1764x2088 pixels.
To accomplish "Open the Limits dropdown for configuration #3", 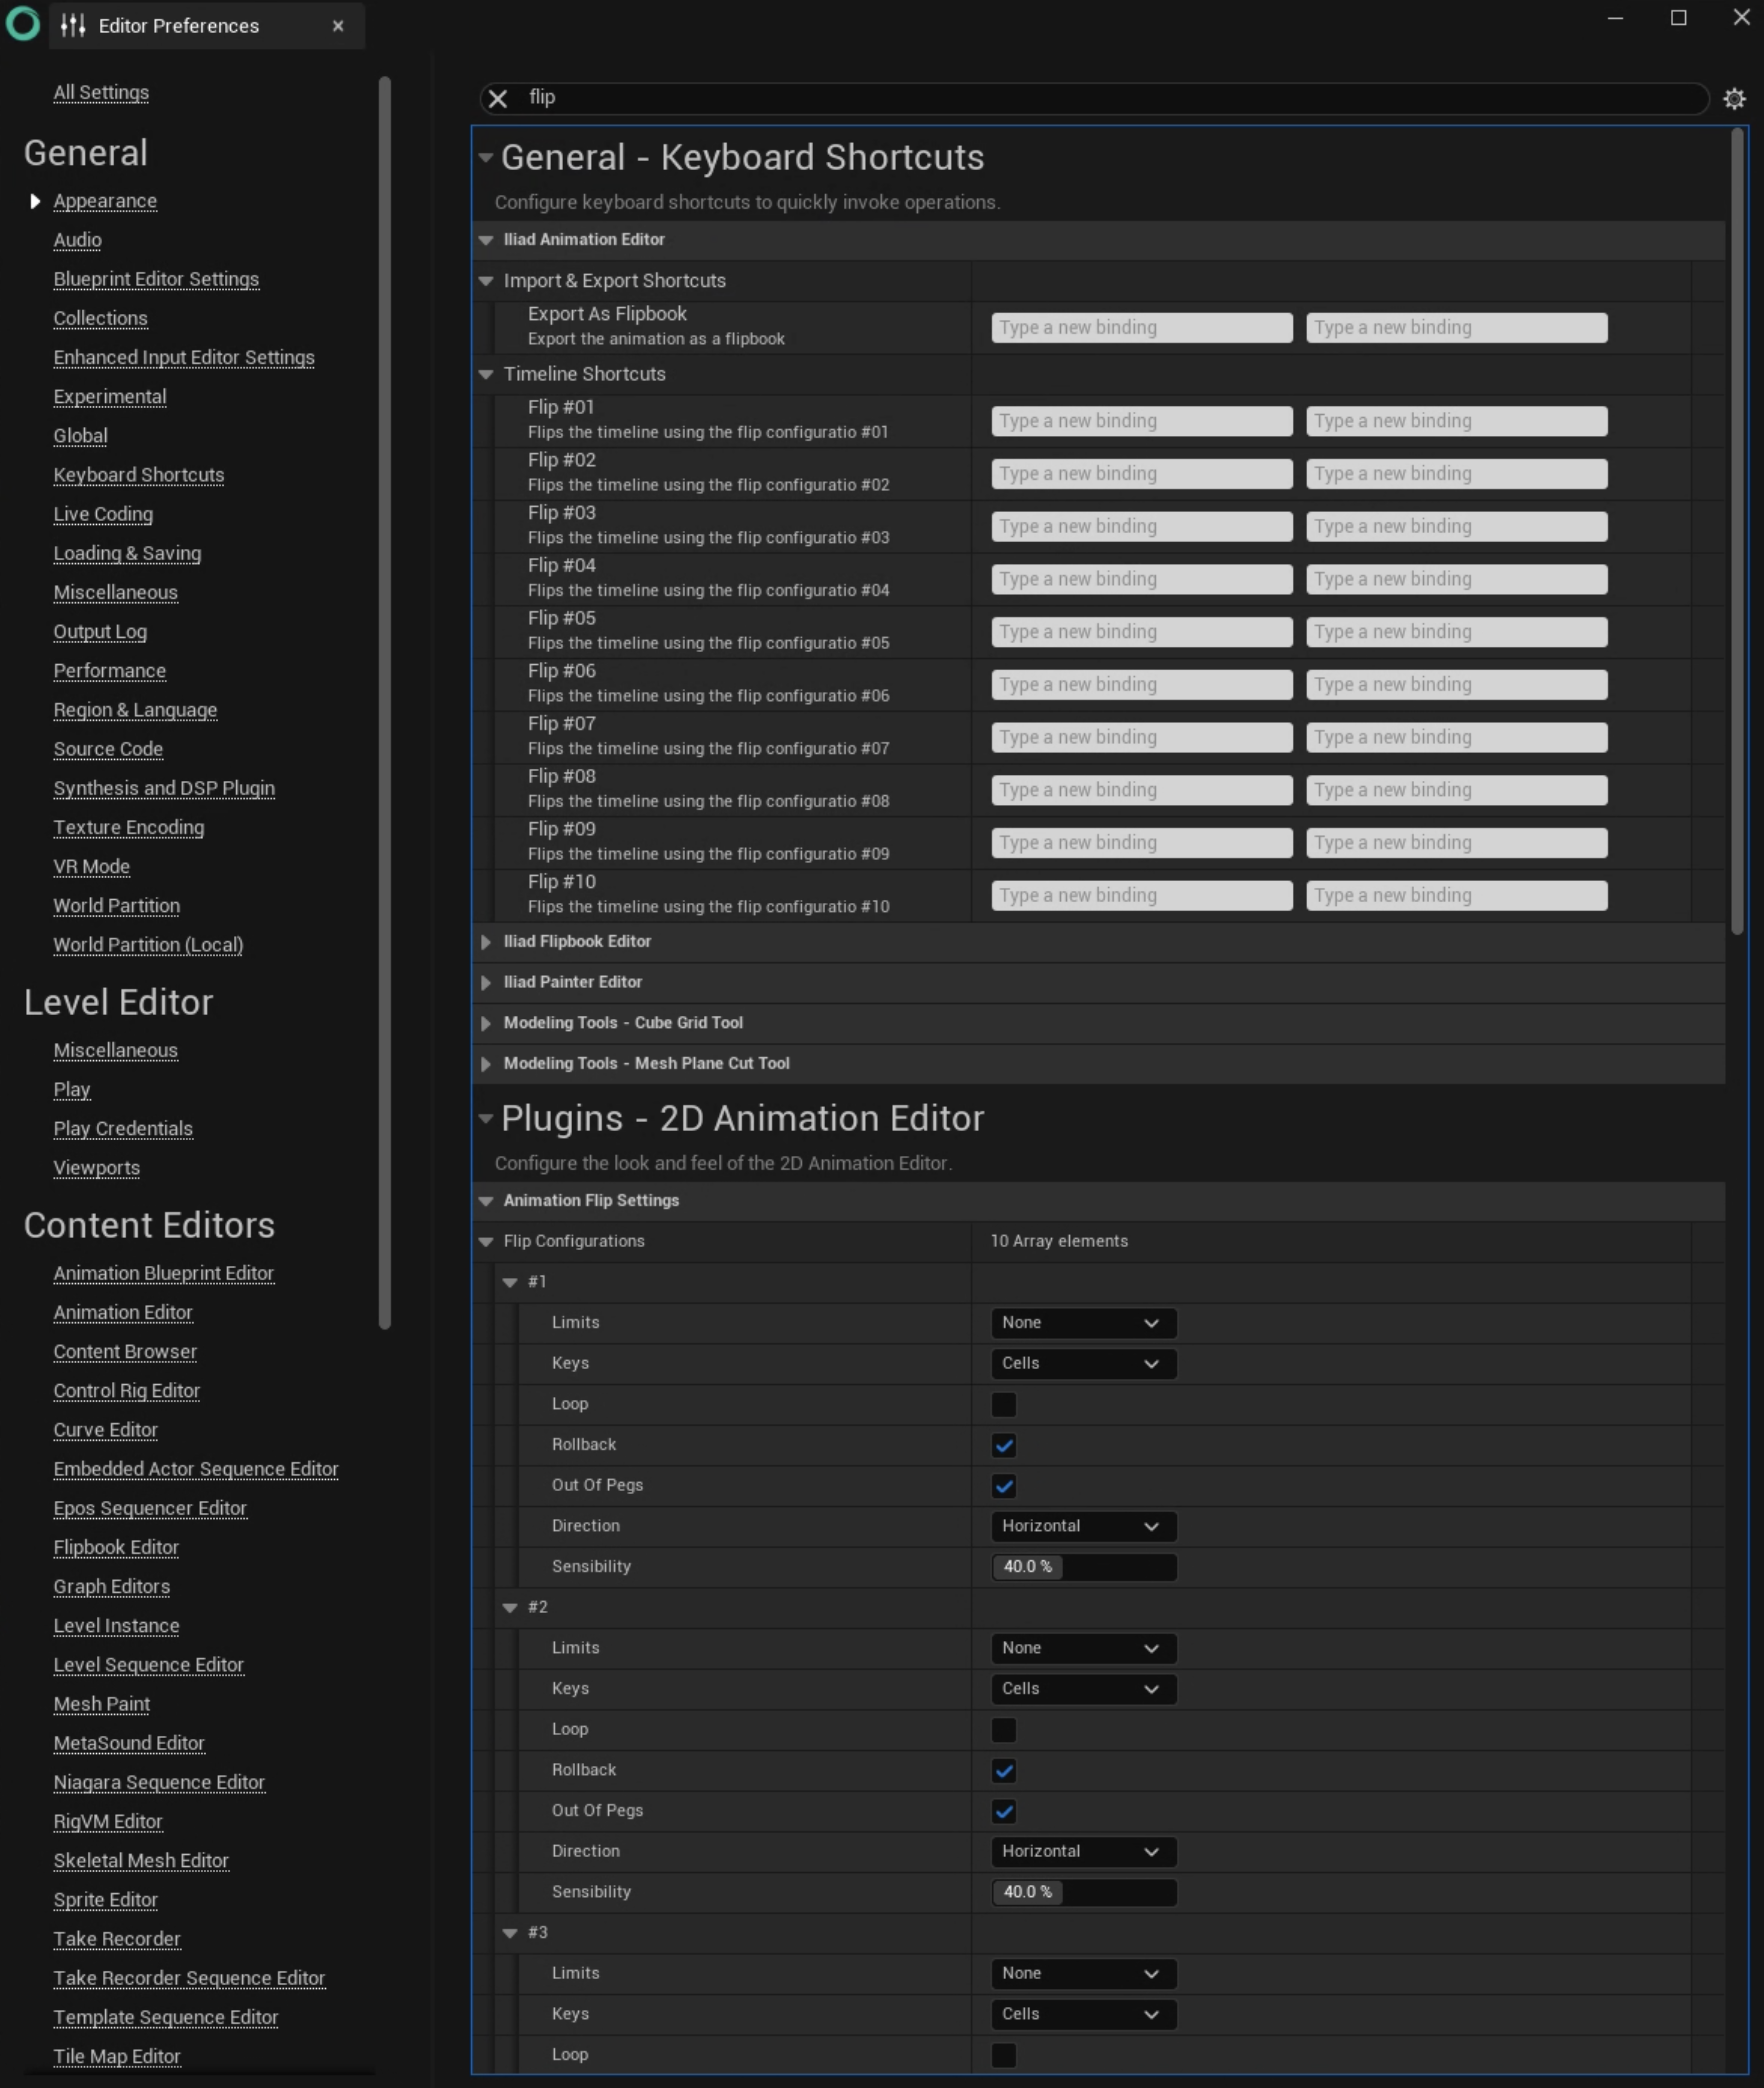I will click(x=1082, y=1973).
